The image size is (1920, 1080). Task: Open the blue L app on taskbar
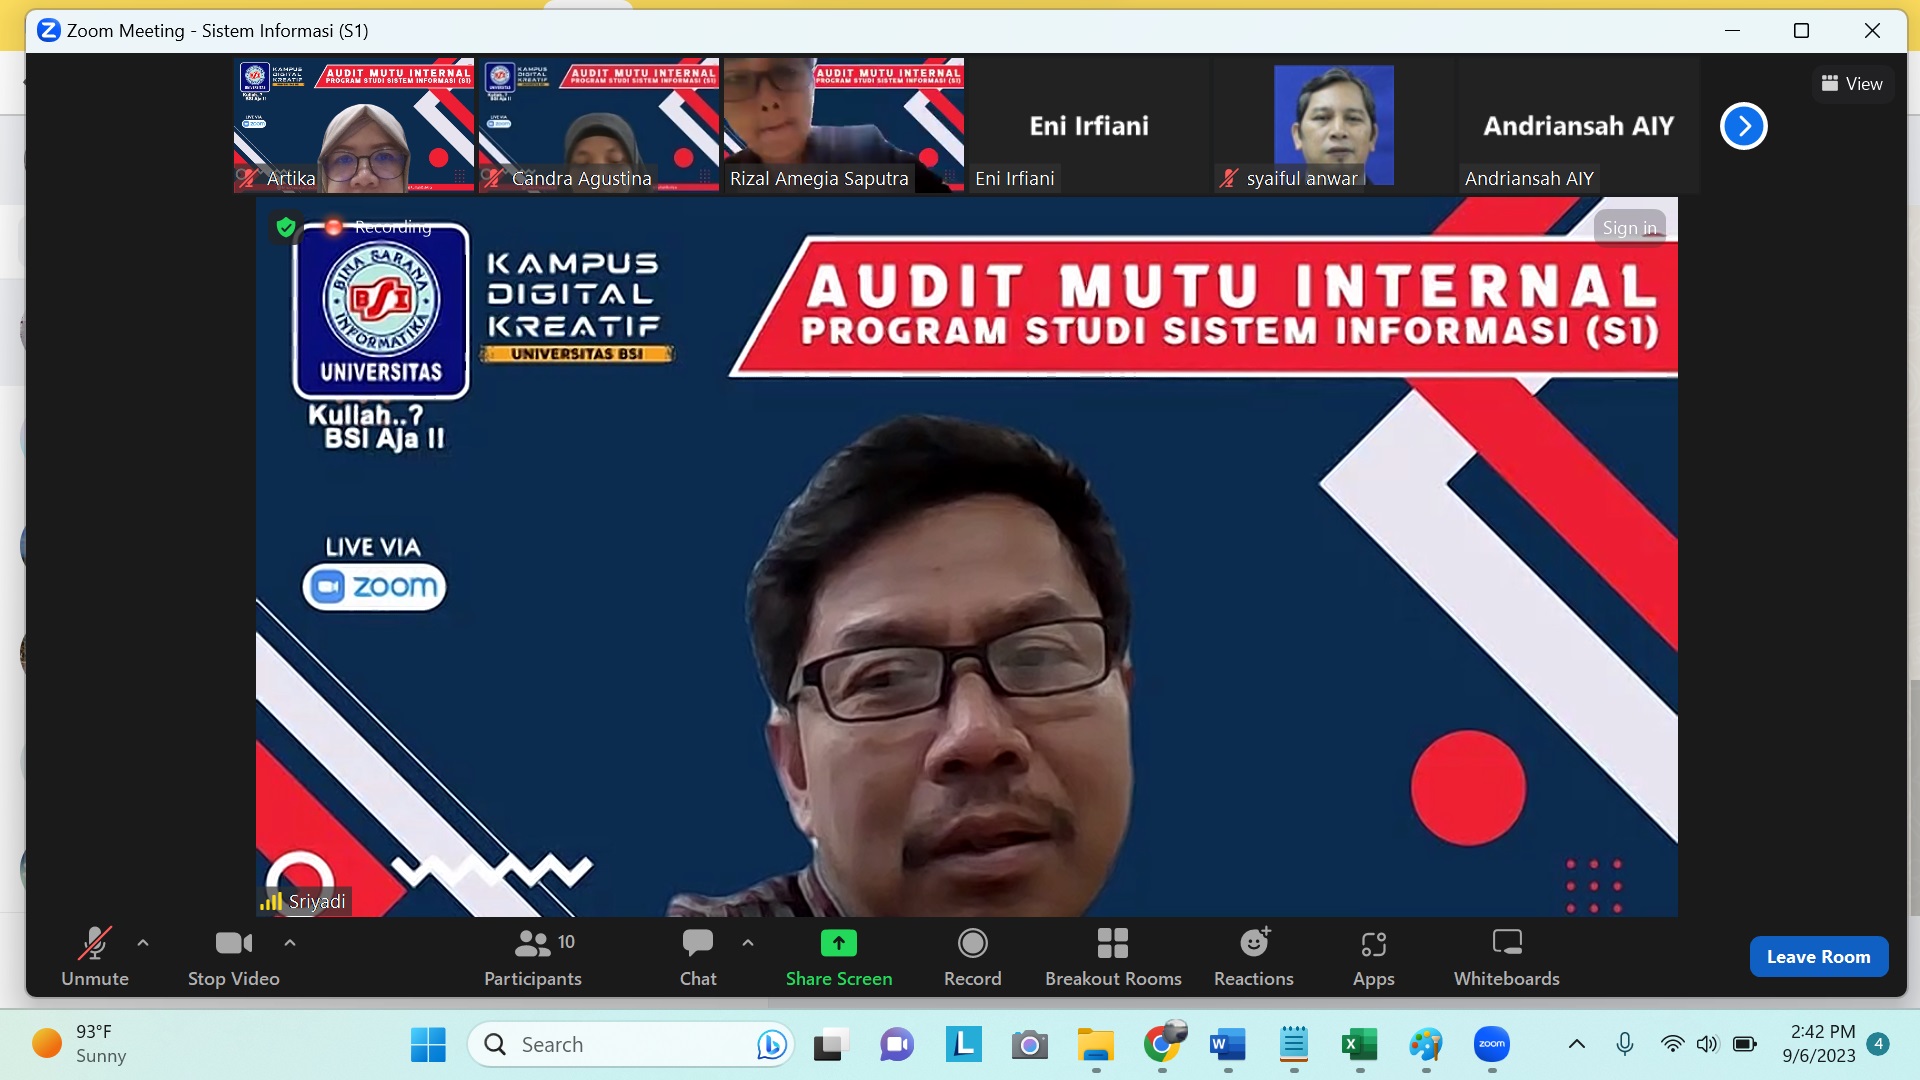coord(964,1044)
